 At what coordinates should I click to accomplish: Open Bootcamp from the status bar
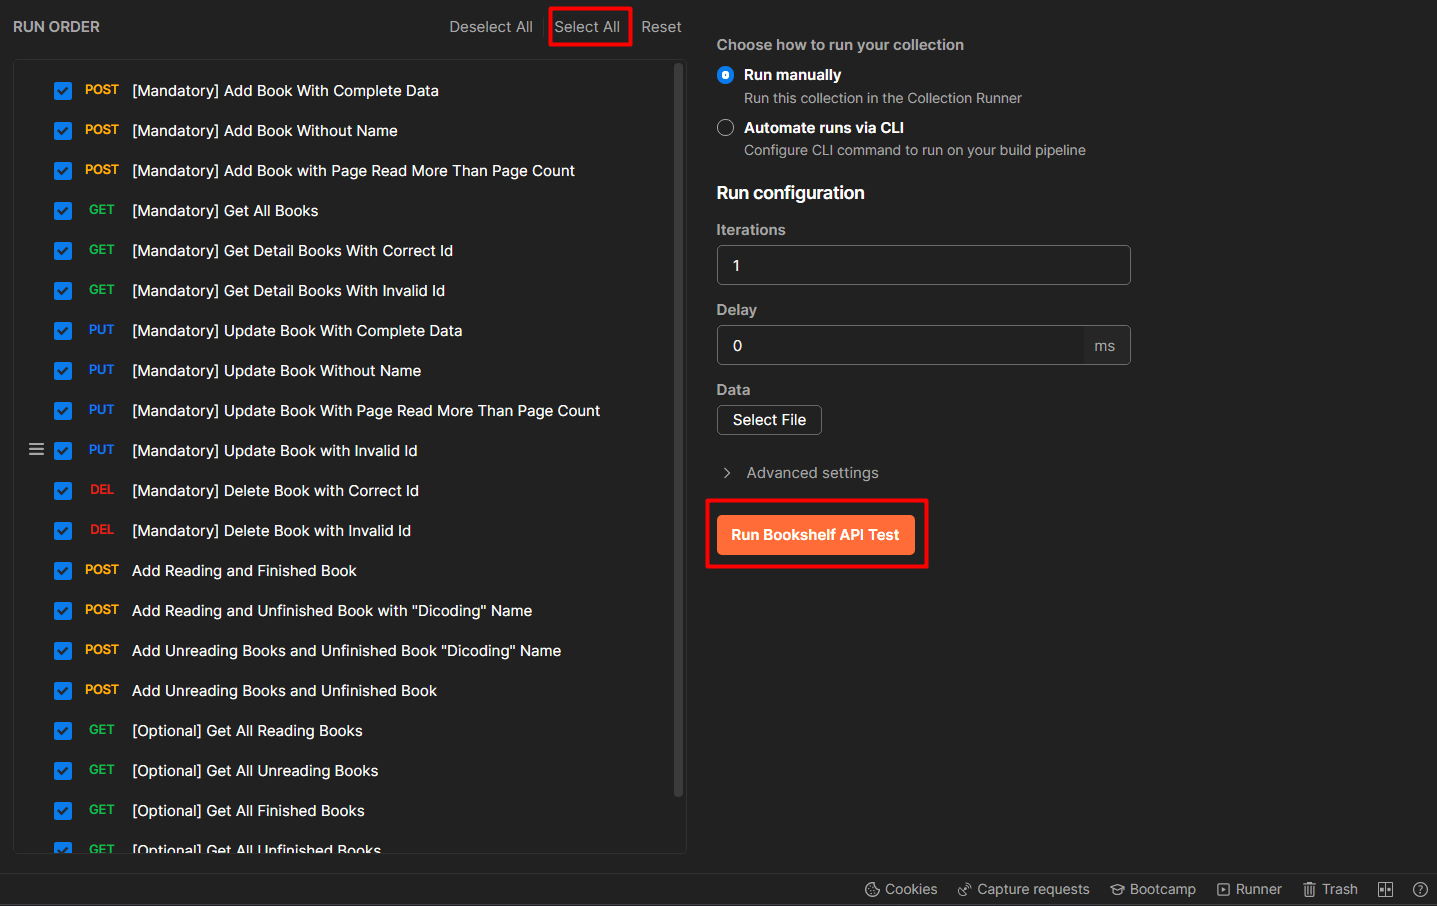click(x=1152, y=889)
